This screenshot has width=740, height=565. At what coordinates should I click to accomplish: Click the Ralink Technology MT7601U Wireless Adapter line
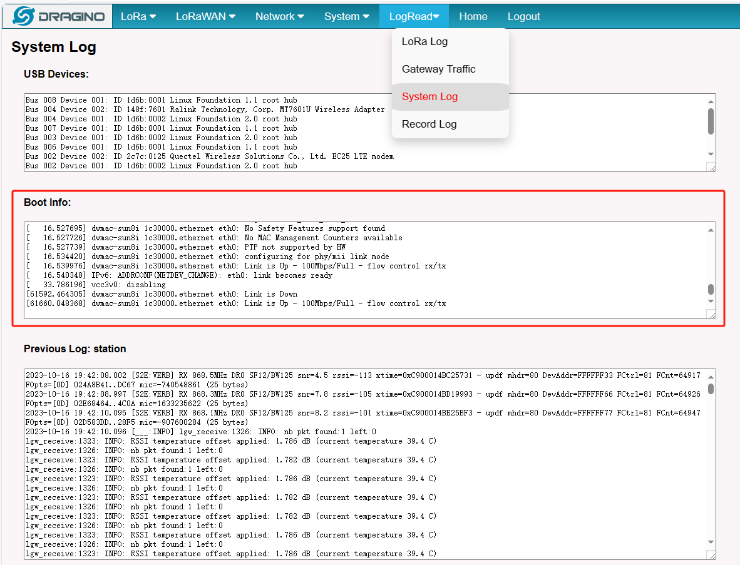click(205, 109)
